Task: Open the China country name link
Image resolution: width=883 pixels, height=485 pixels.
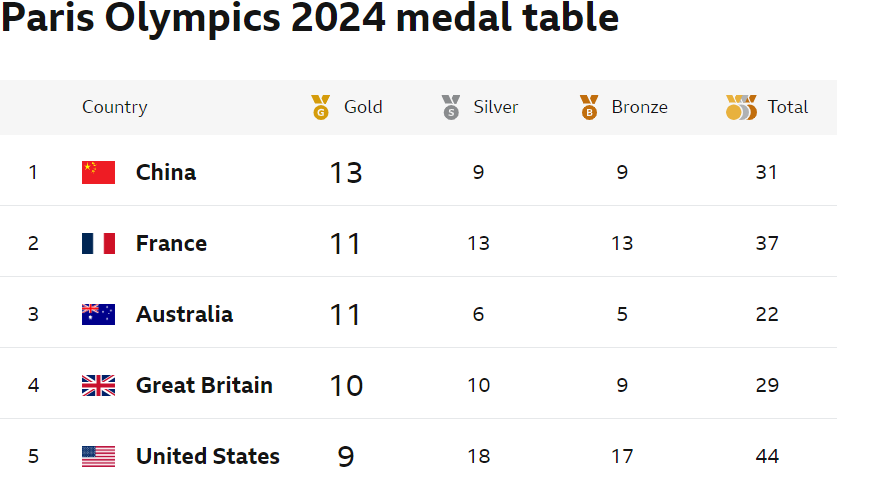Action: click(x=166, y=172)
